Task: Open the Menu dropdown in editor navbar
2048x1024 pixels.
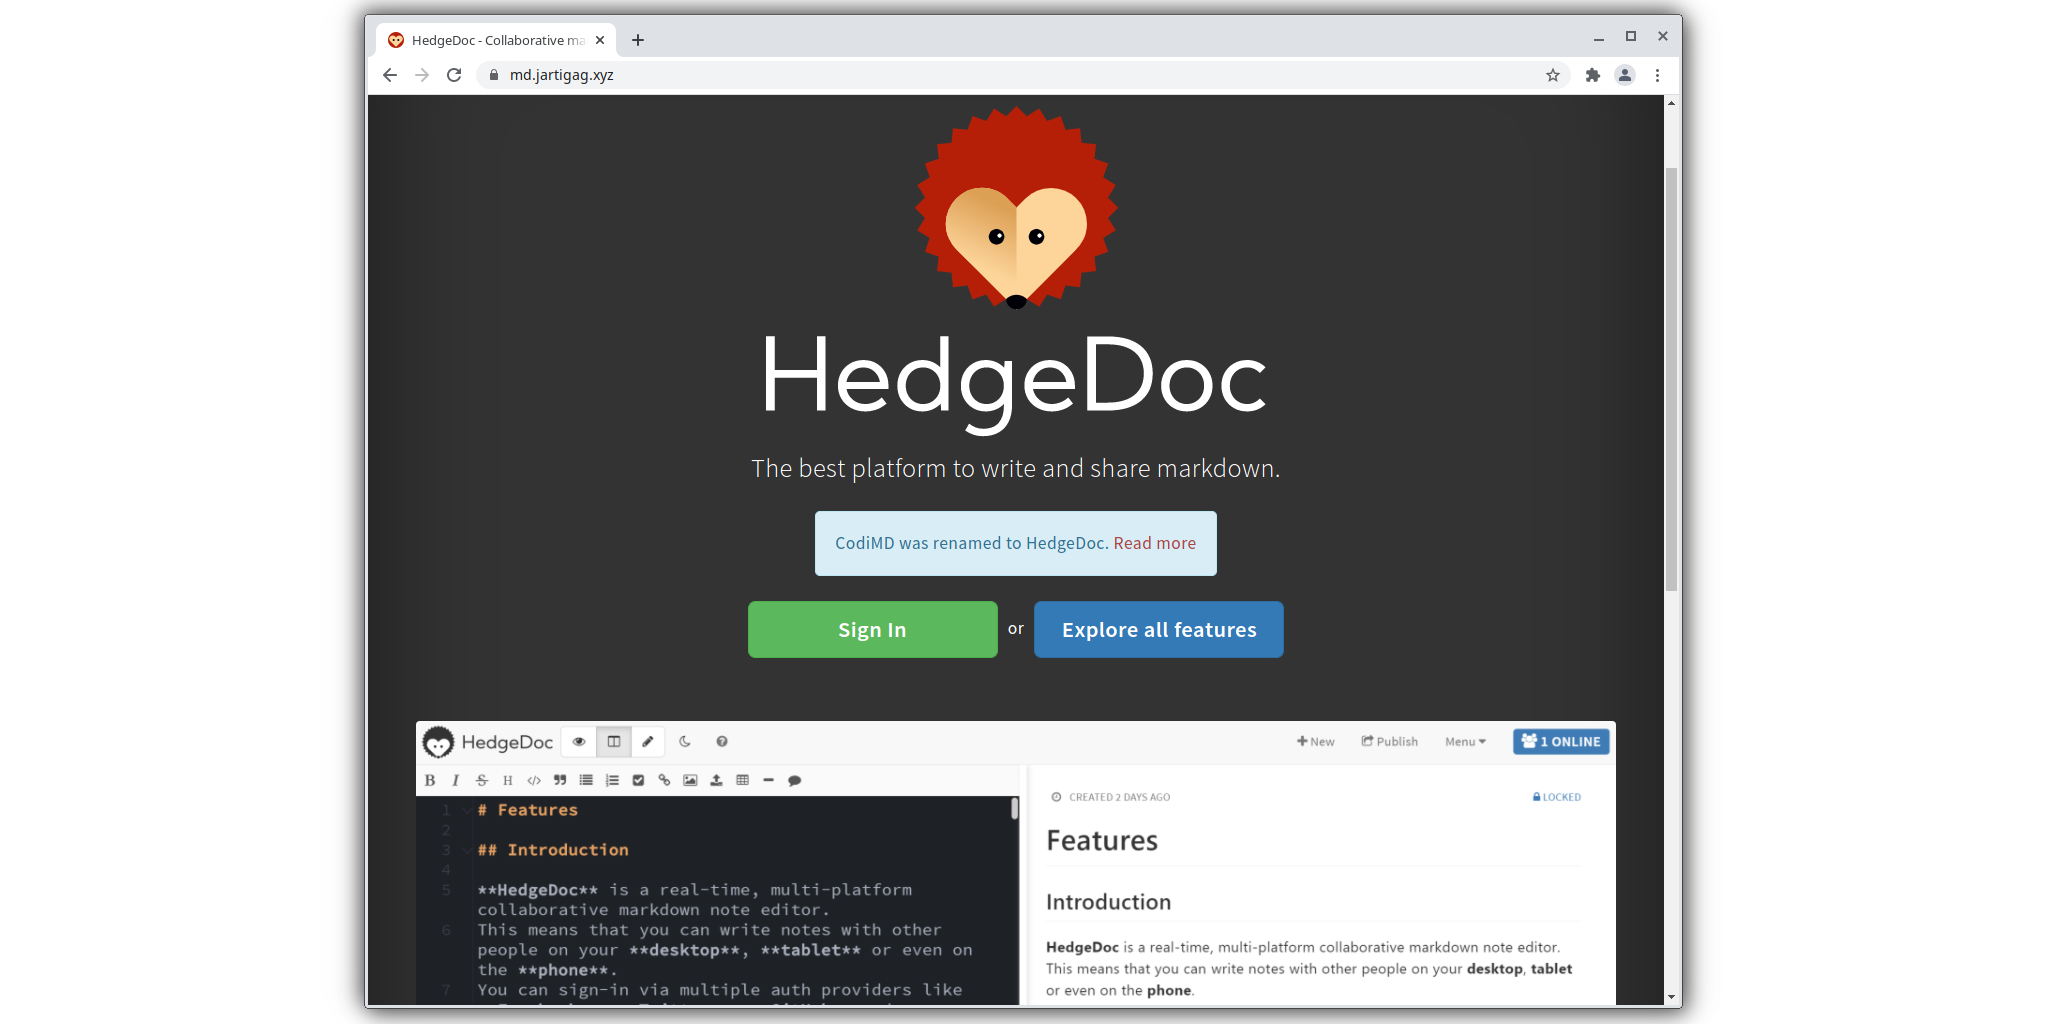Action: [x=1465, y=742]
